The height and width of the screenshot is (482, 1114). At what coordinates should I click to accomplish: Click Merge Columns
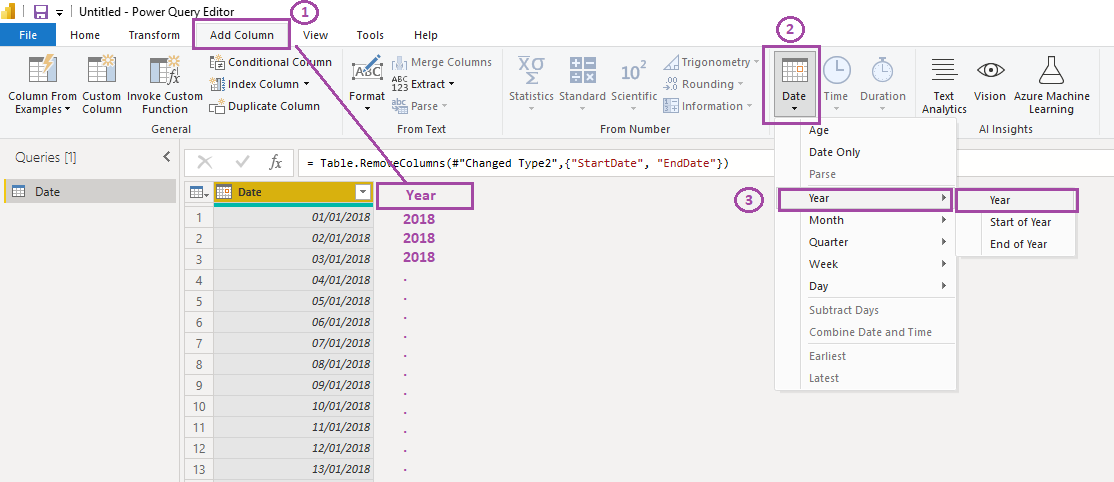pos(442,62)
